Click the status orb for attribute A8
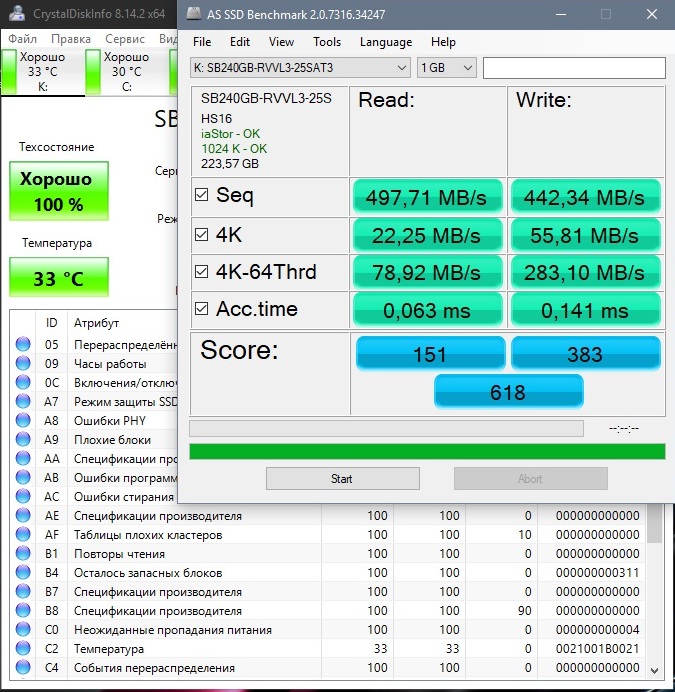 23,420
